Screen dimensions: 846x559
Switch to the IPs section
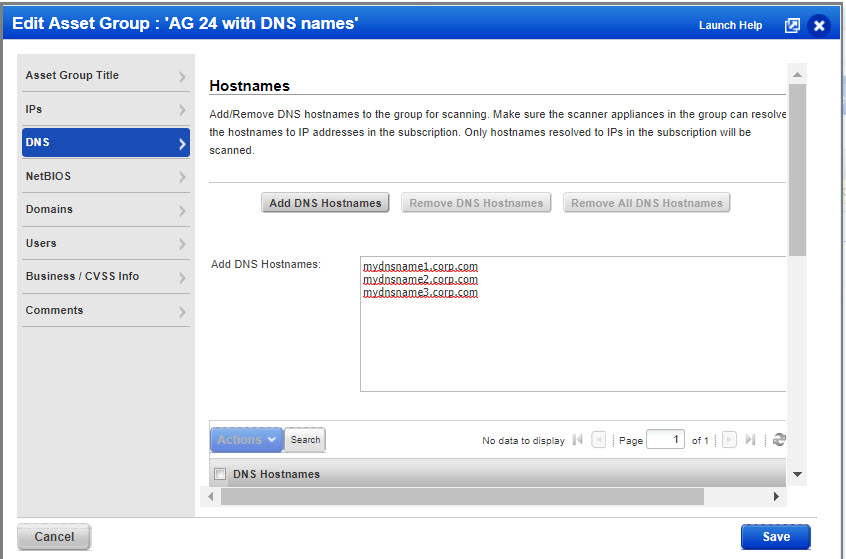click(106, 109)
